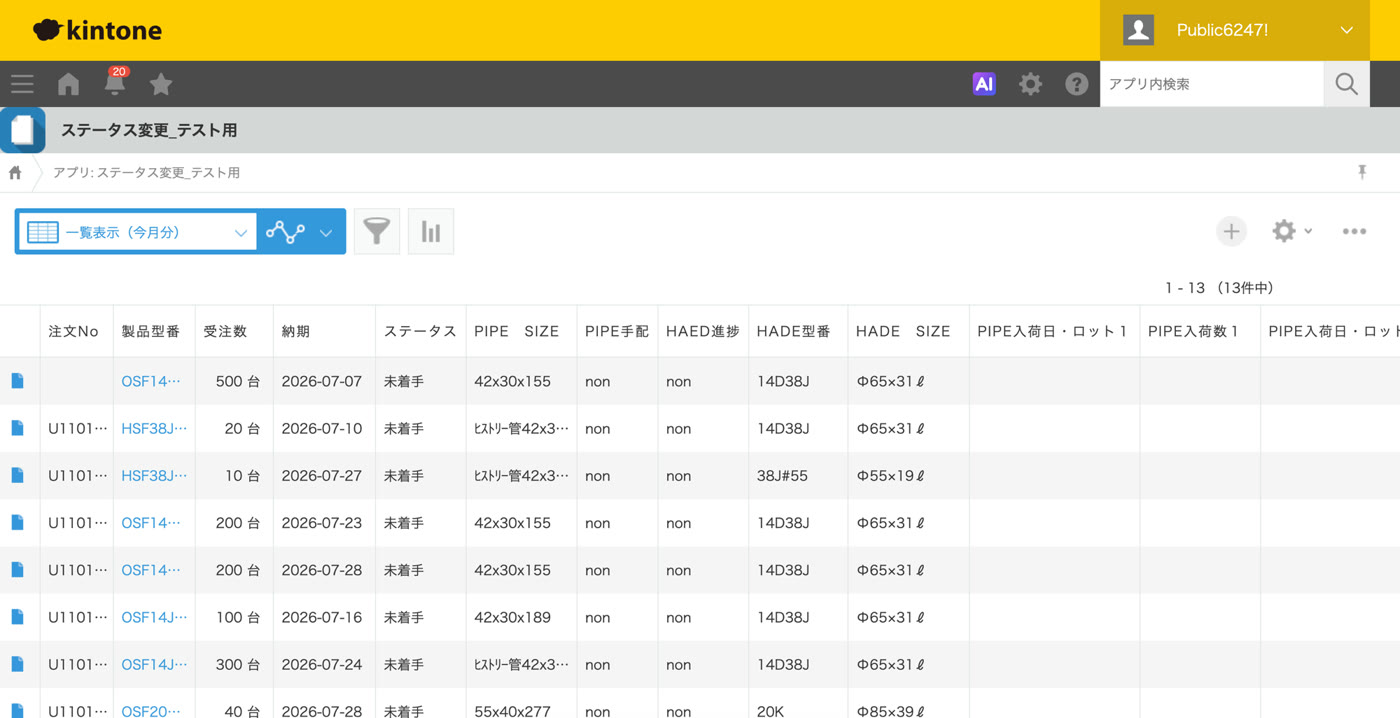Open the favorites star icon

coord(161,84)
